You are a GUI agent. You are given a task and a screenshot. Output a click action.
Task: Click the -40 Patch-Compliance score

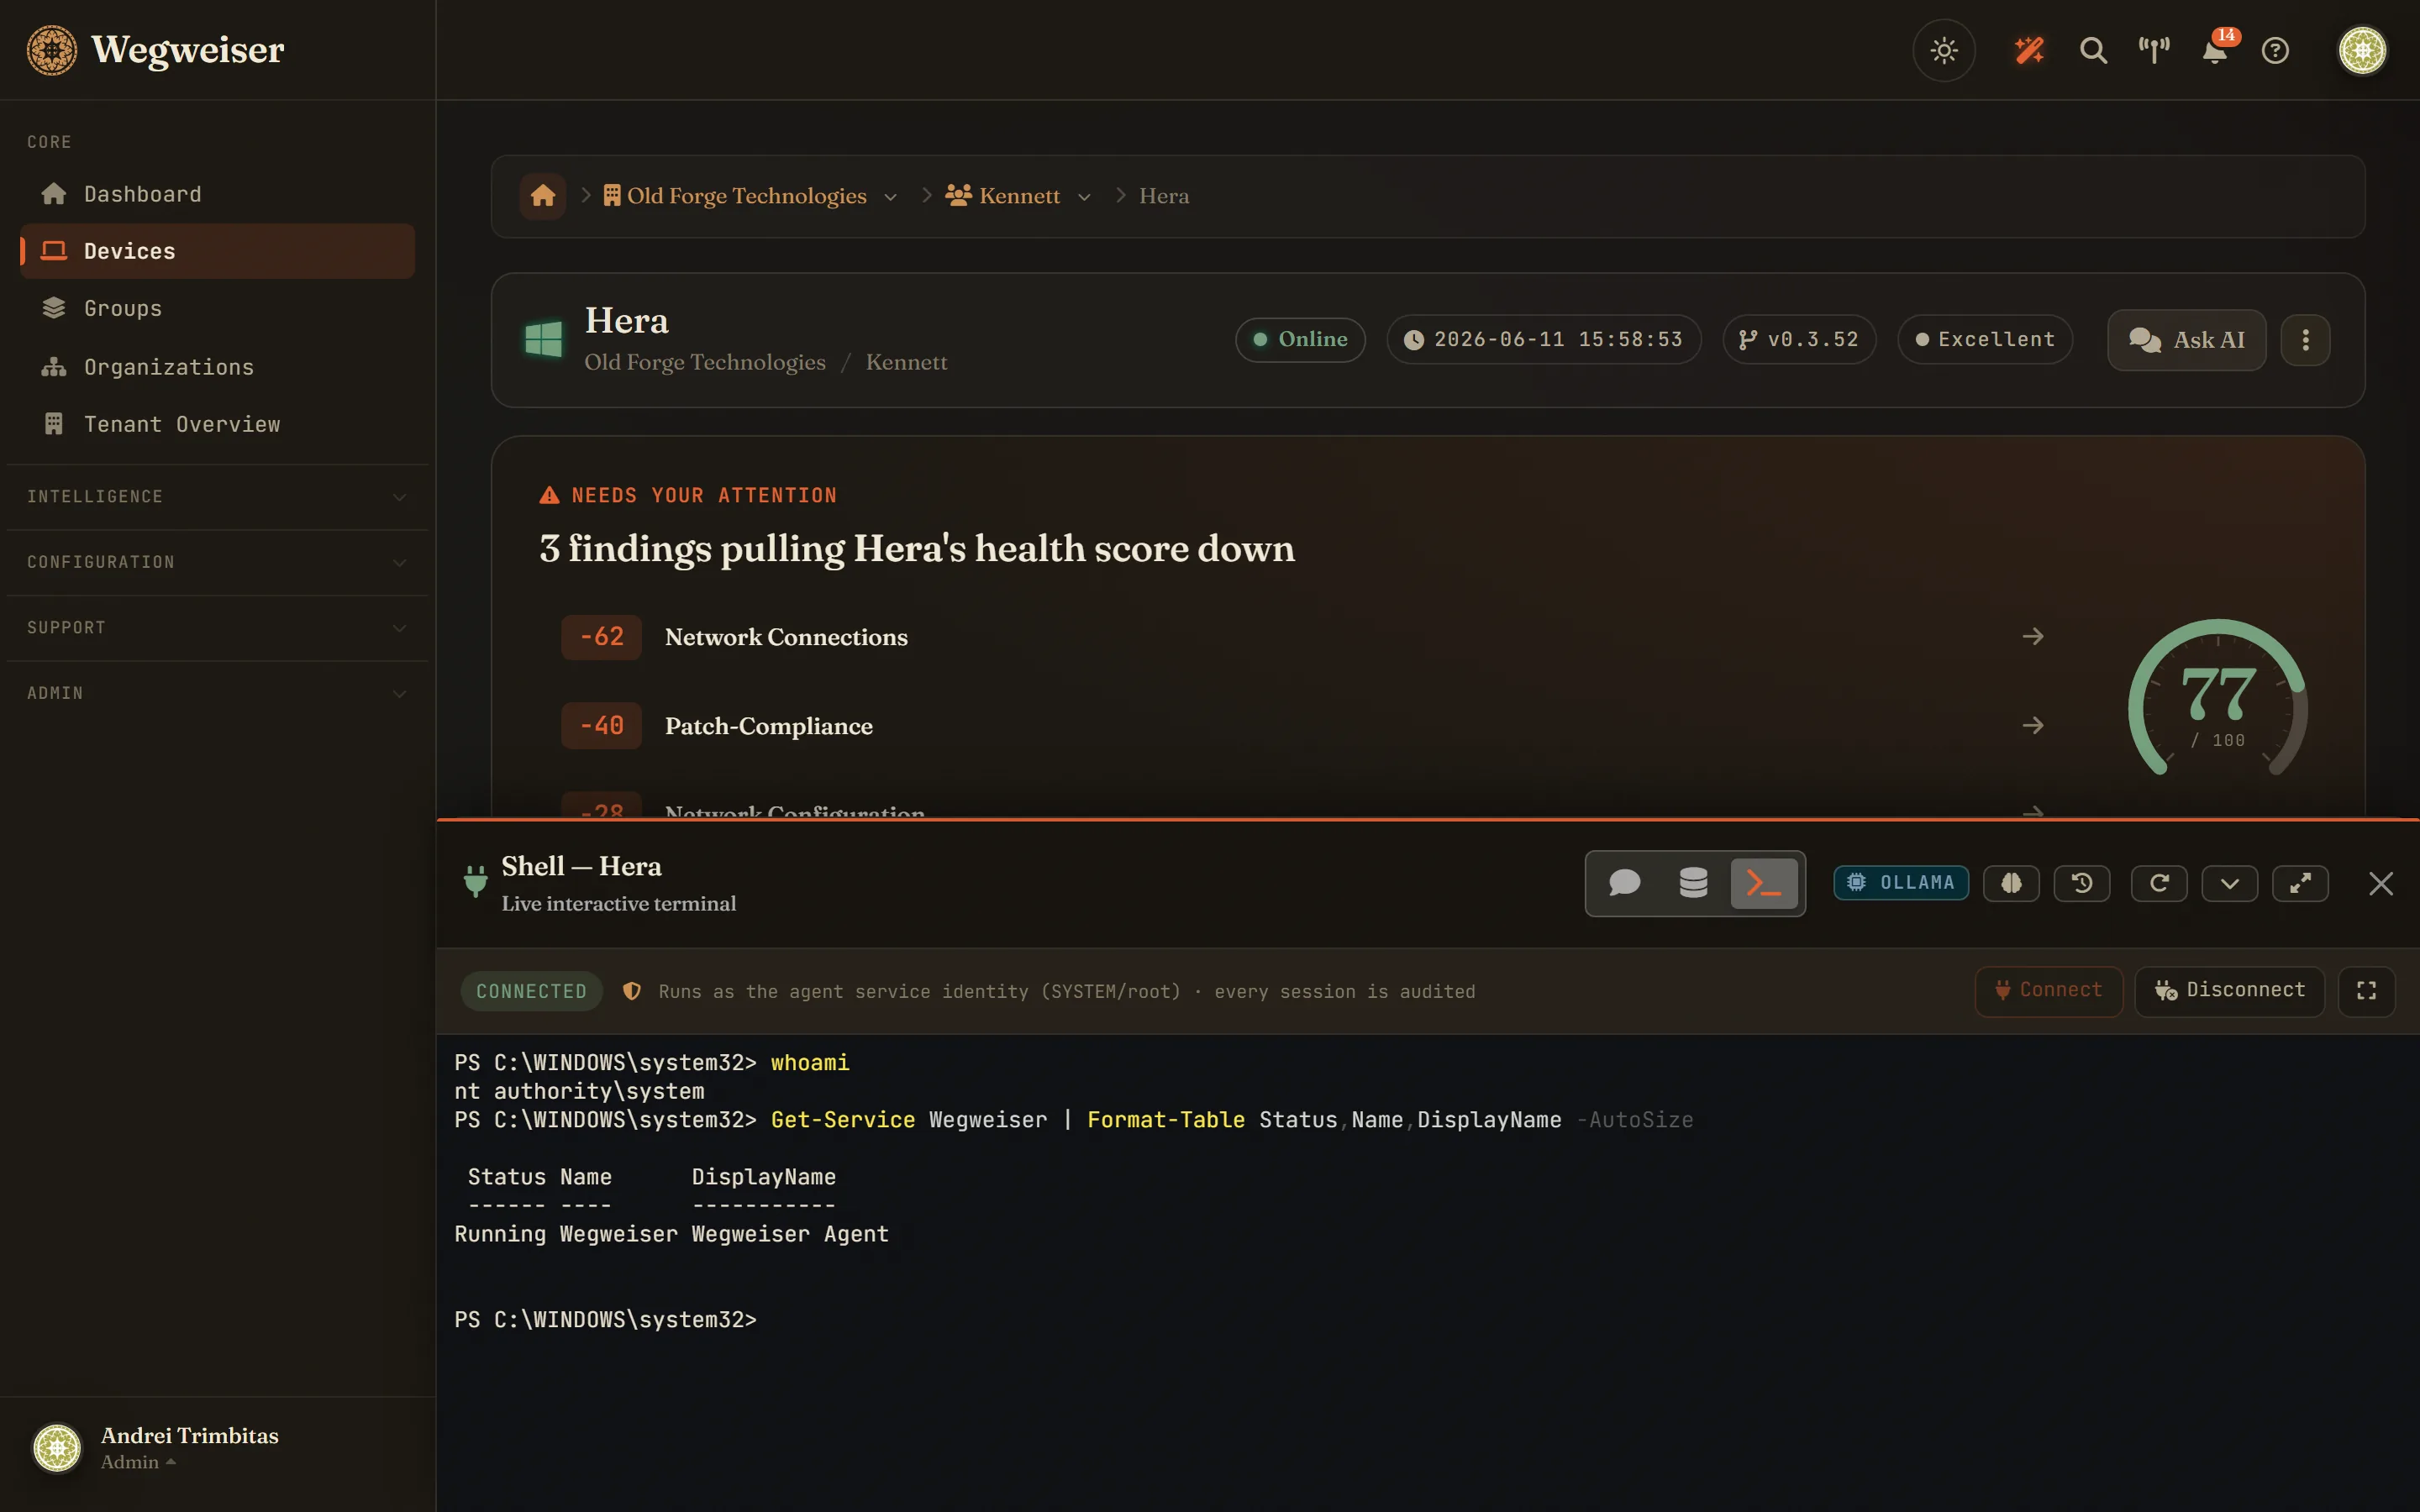coord(602,726)
